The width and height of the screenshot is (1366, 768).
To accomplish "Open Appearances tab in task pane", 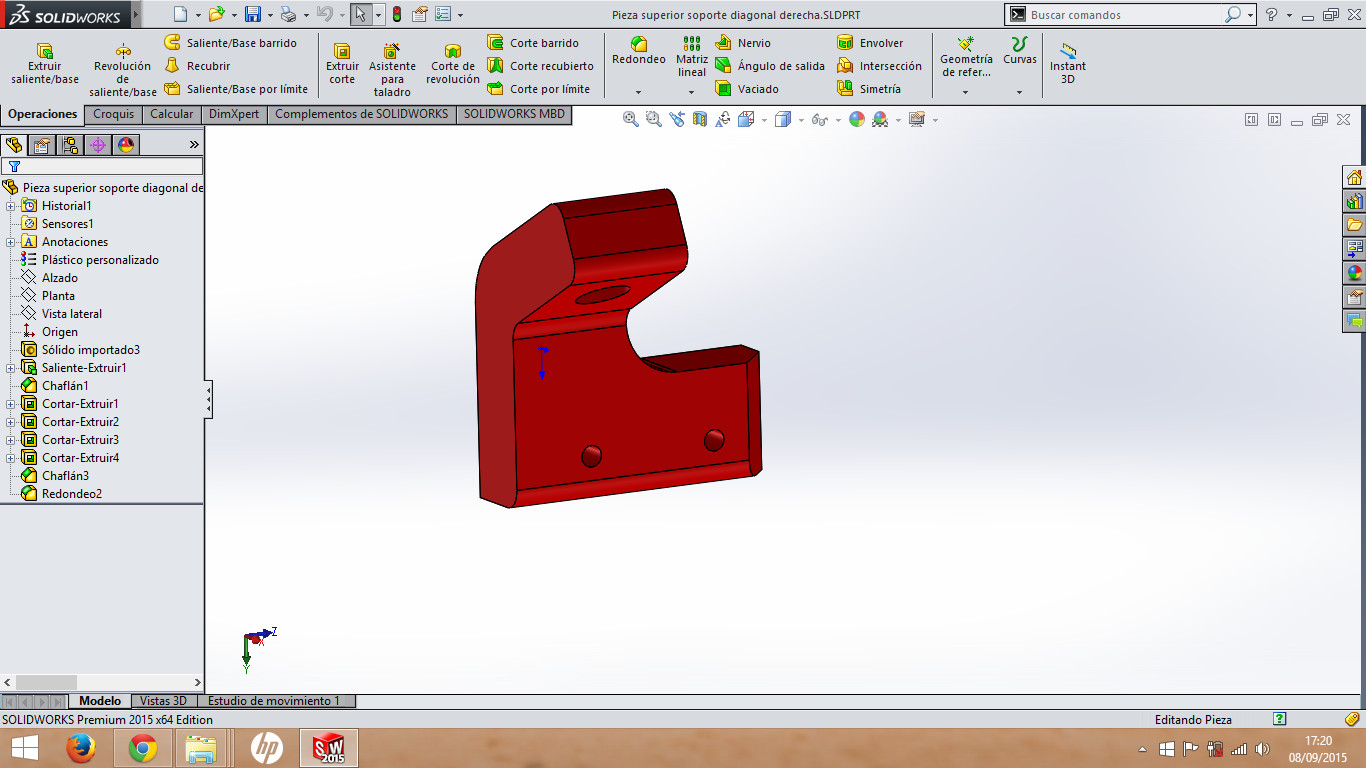I will tap(1354, 273).
